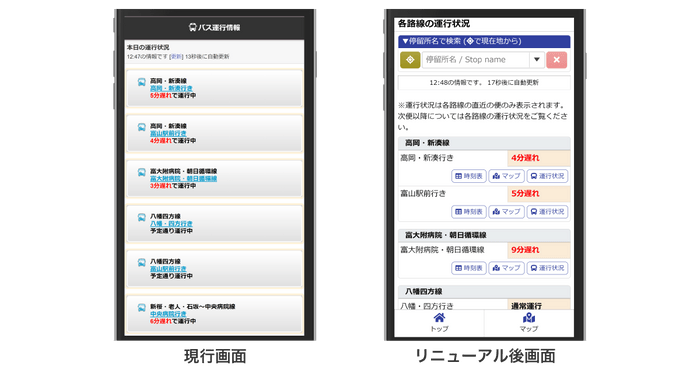Open the 中央病院行き link

pos(168,314)
